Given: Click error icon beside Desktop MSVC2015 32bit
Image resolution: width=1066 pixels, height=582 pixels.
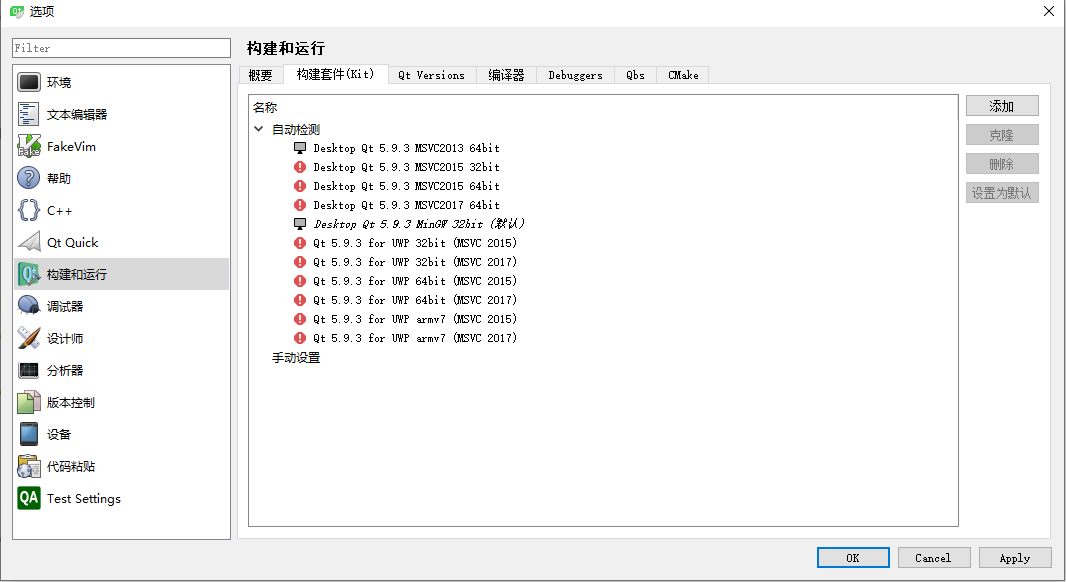Looking at the screenshot, I should (300, 167).
